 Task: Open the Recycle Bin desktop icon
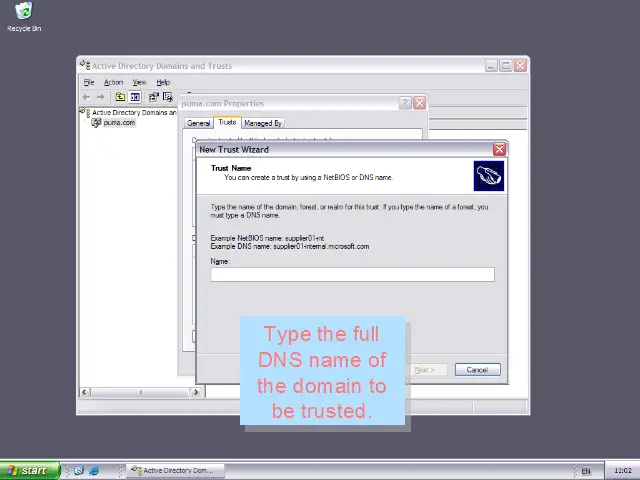tap(24, 17)
